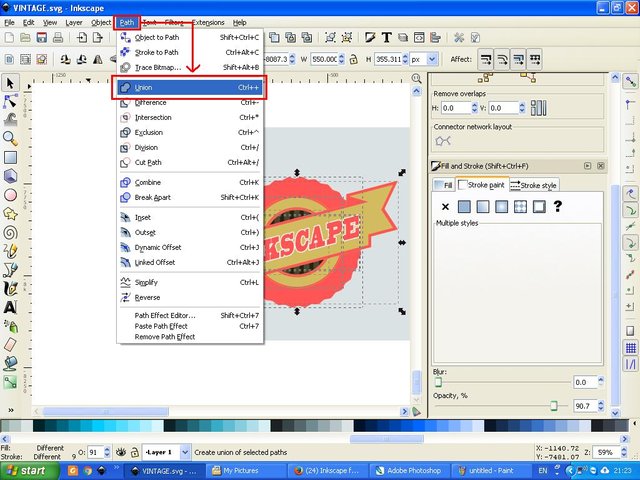640x480 pixels.
Task: Select the 3D Box tool
Action: [x=10, y=176]
